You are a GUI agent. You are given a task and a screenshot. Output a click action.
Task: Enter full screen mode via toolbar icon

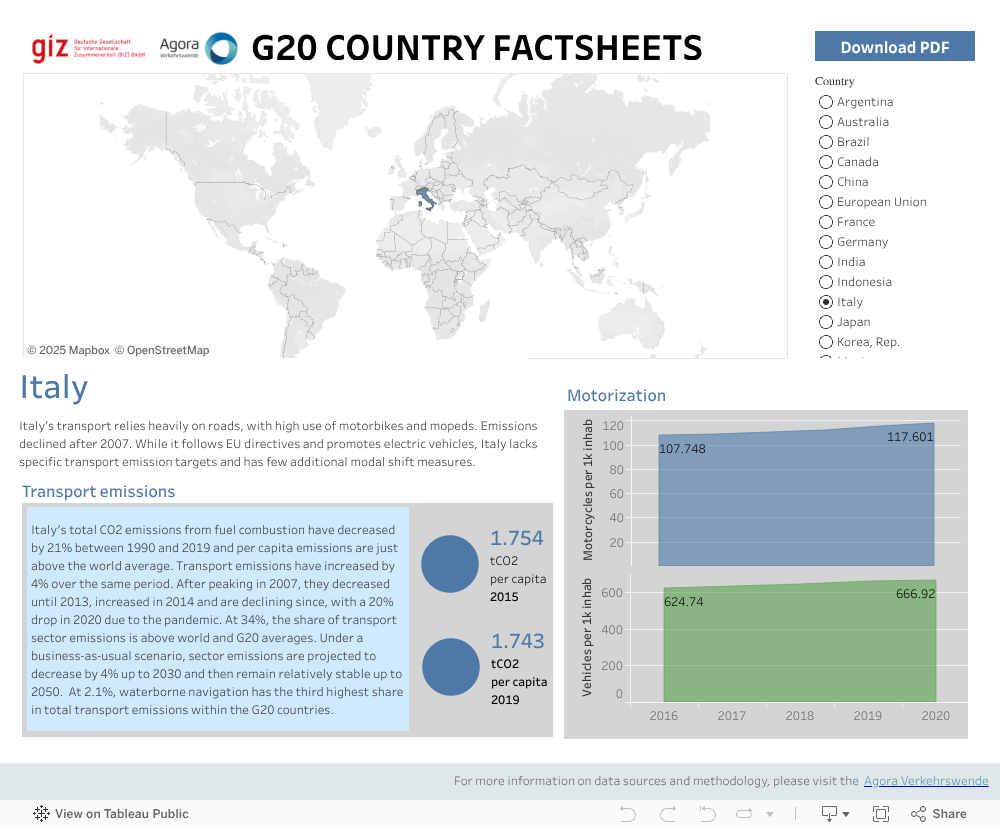point(881,814)
